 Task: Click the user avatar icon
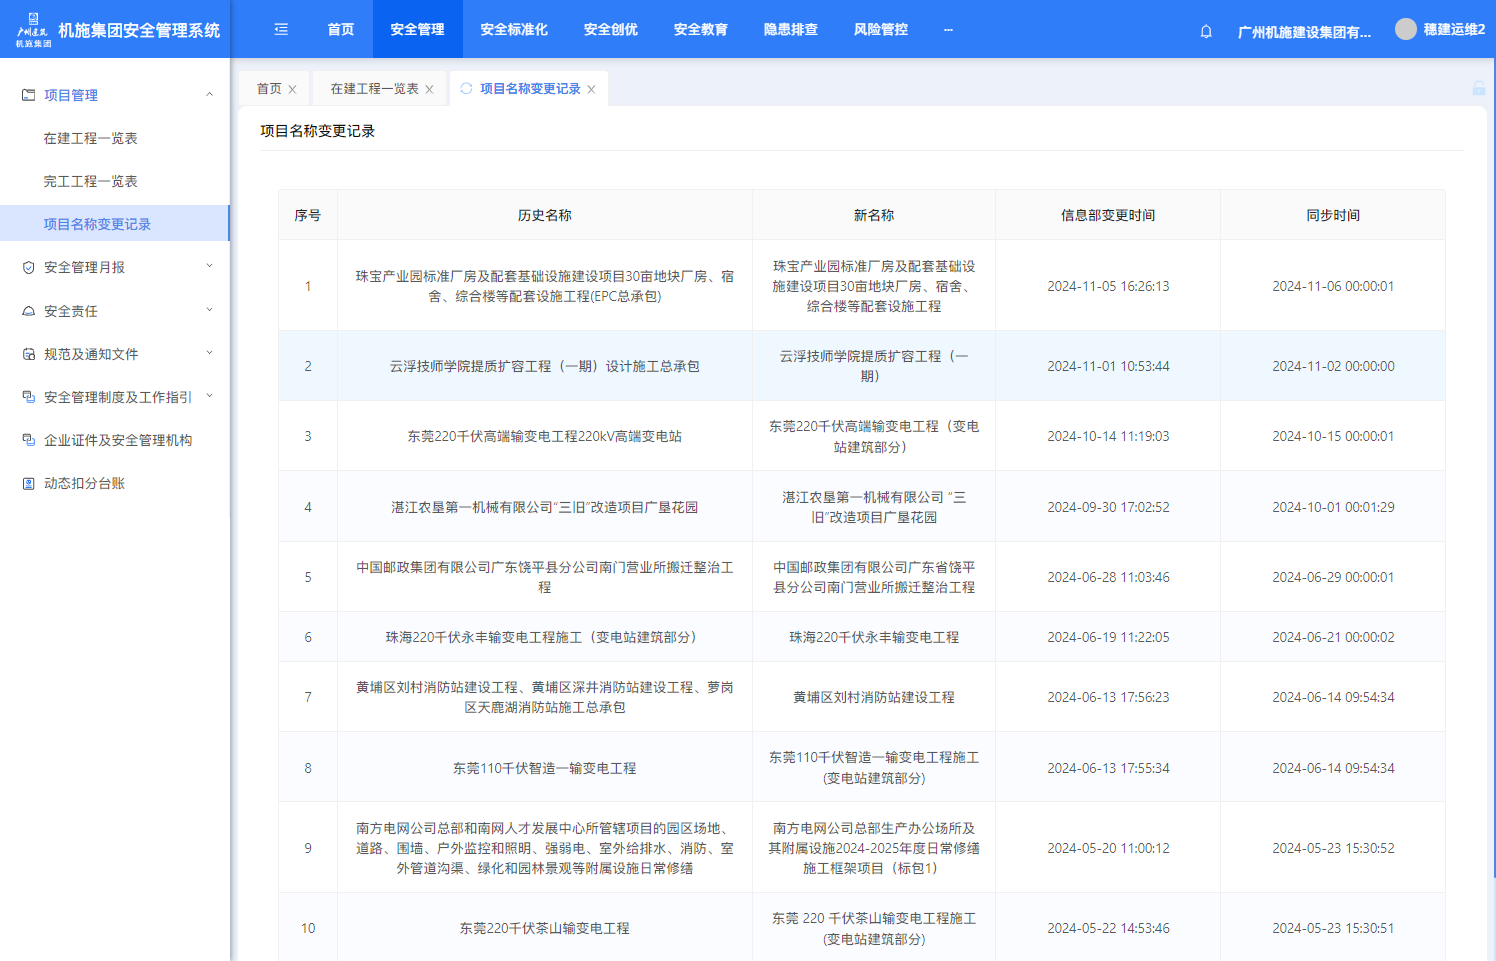click(1405, 29)
